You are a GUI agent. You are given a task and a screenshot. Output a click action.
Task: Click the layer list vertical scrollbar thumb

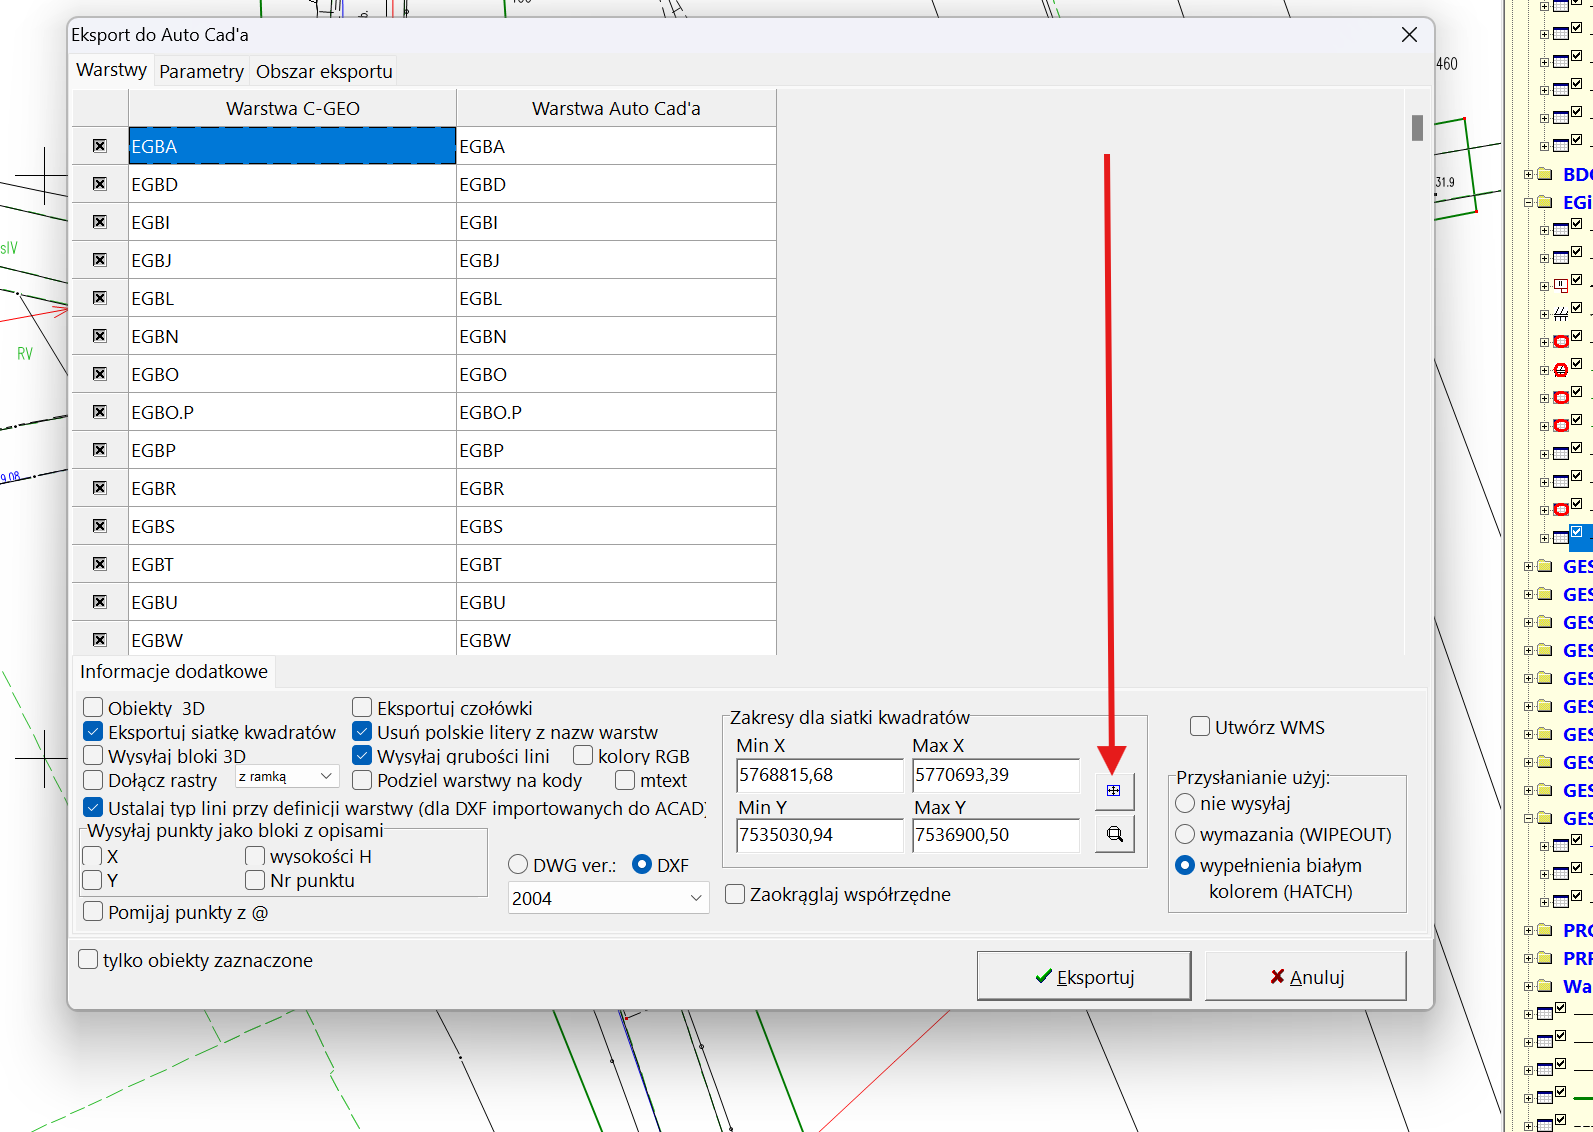1417,128
